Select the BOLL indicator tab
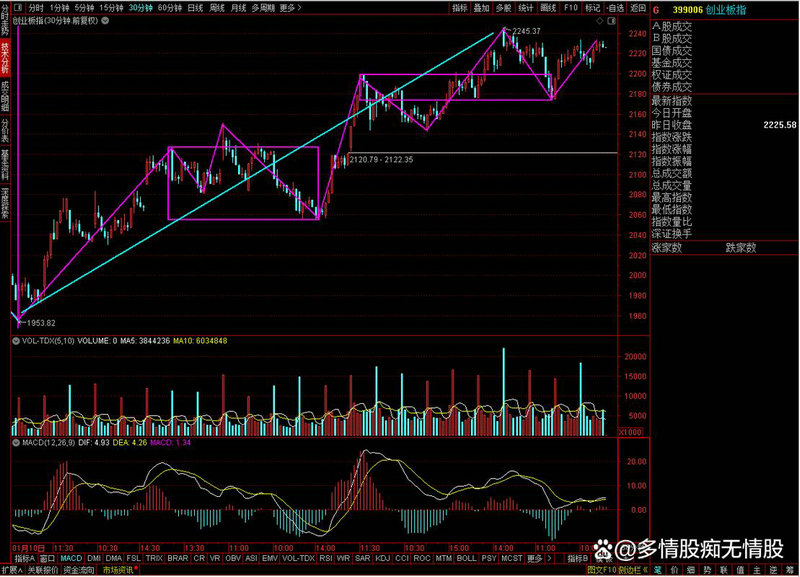Viewport: 800px width, 577px height. tap(466, 559)
